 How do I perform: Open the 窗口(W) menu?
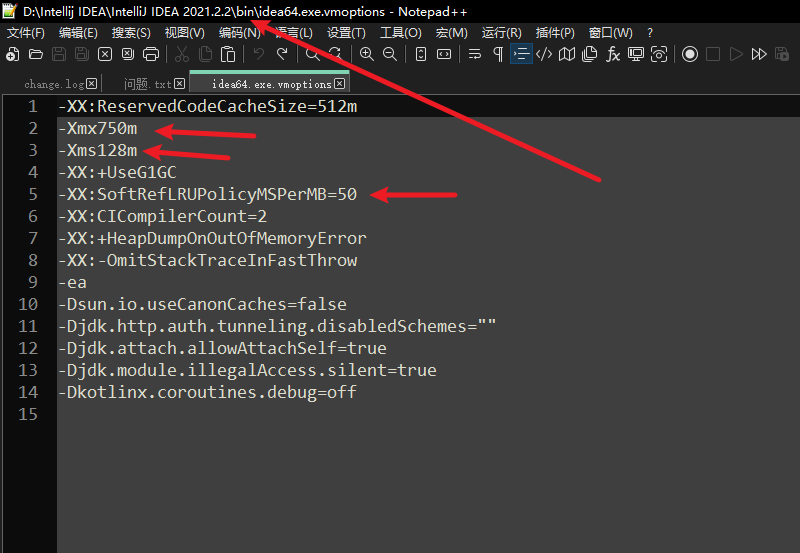pyautogui.click(x=611, y=33)
